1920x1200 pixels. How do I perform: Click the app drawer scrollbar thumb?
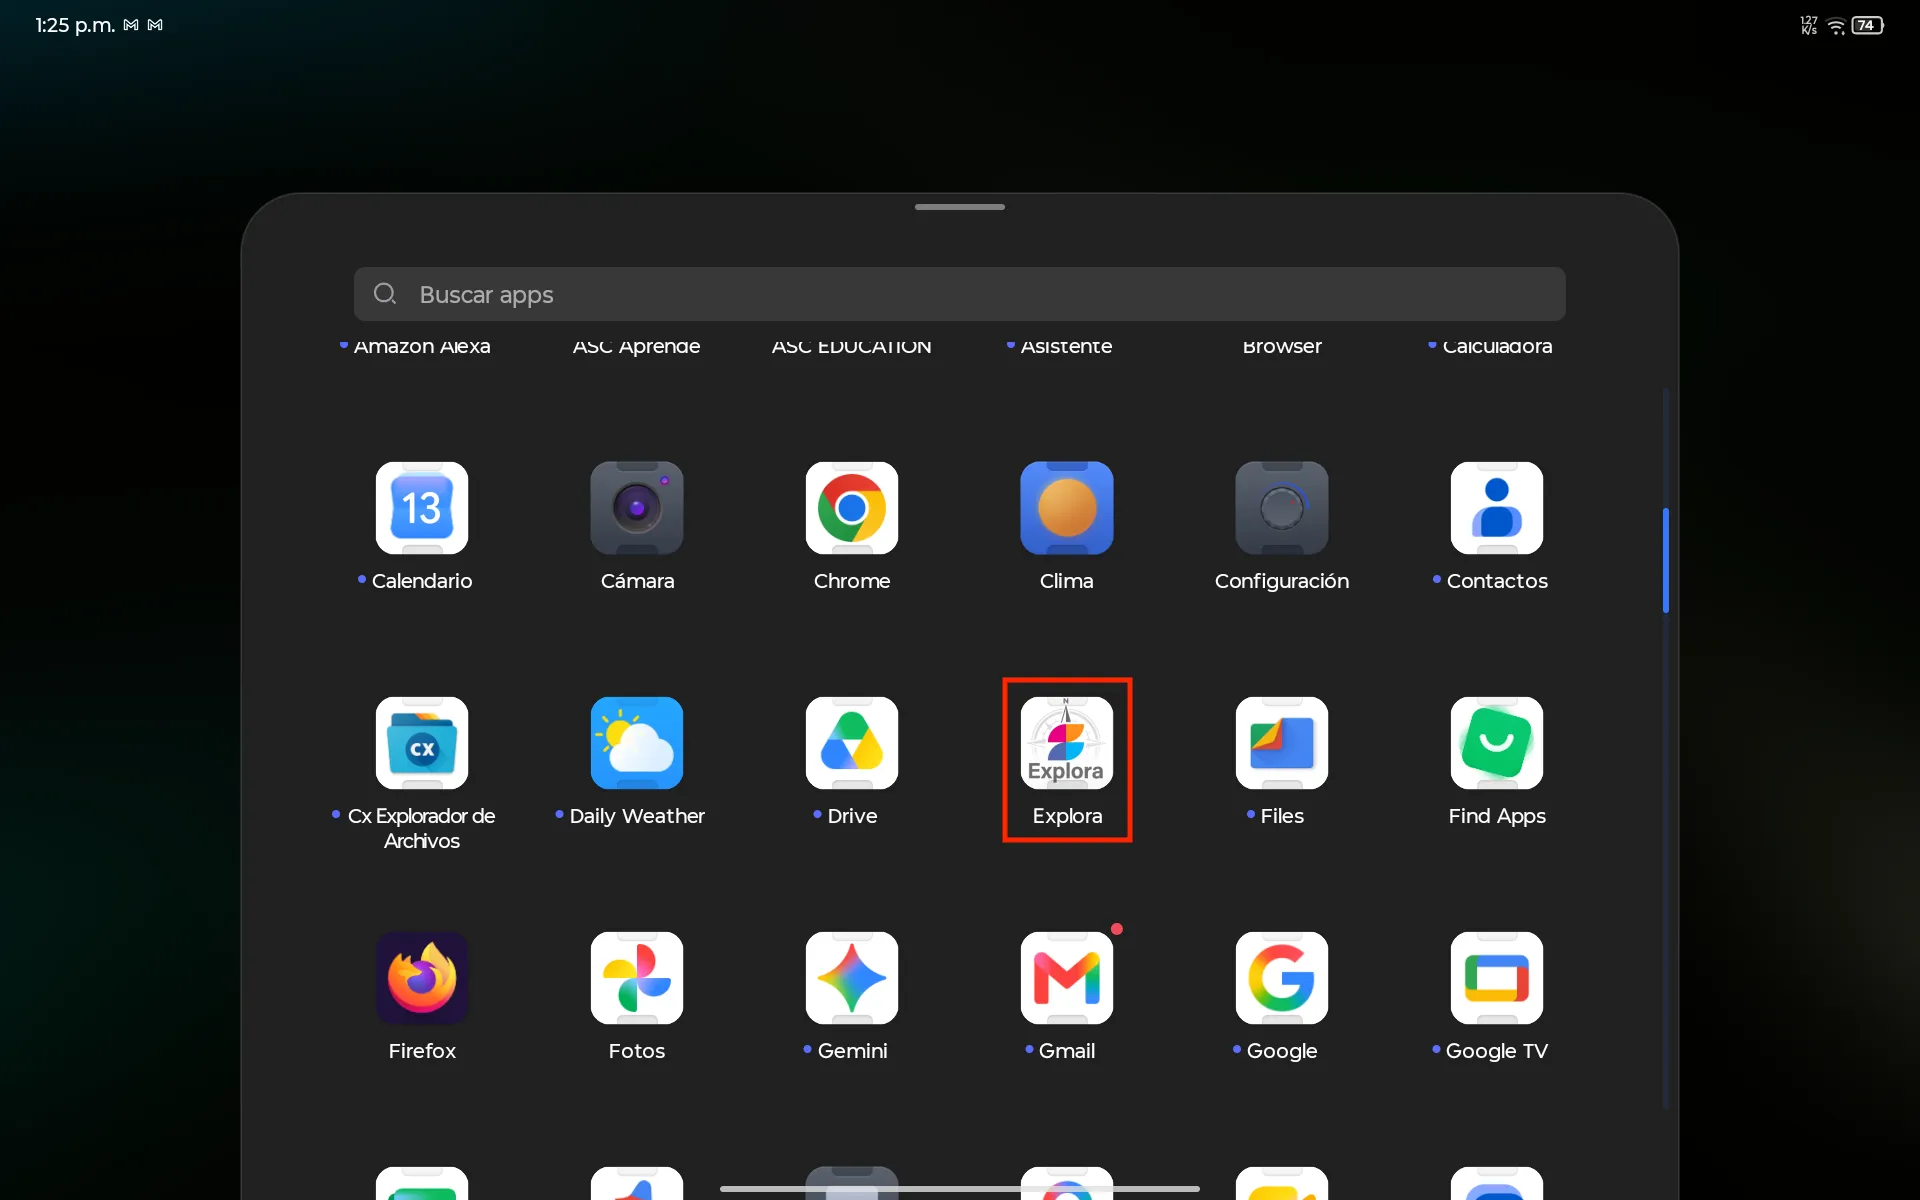pos(1665,560)
